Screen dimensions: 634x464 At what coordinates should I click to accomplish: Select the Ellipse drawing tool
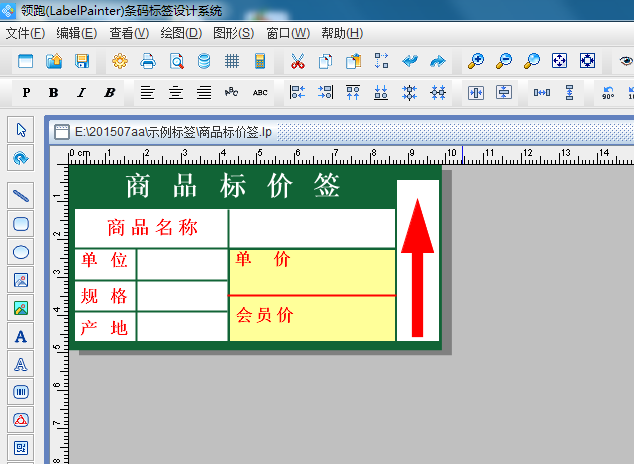21,251
